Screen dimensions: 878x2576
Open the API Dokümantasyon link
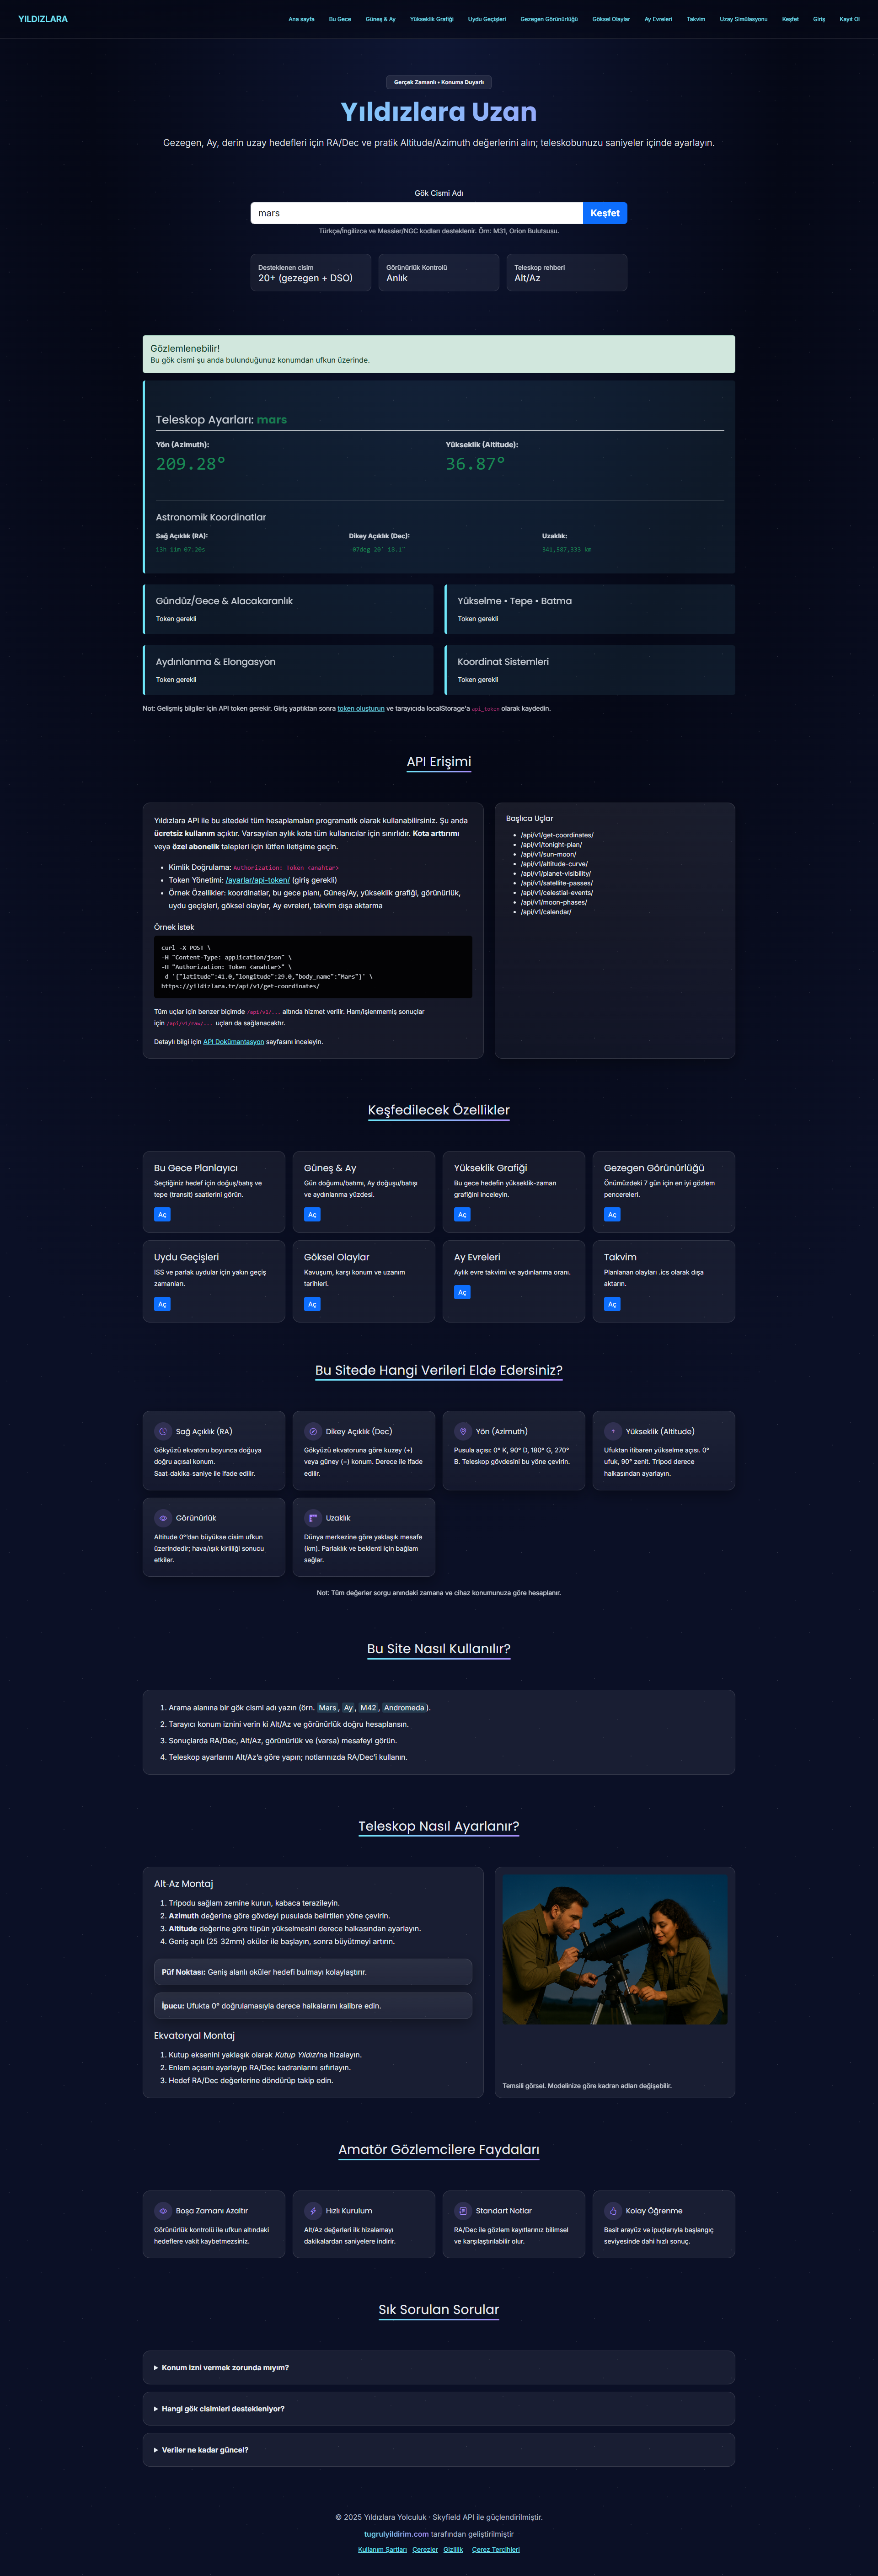click(x=234, y=1042)
